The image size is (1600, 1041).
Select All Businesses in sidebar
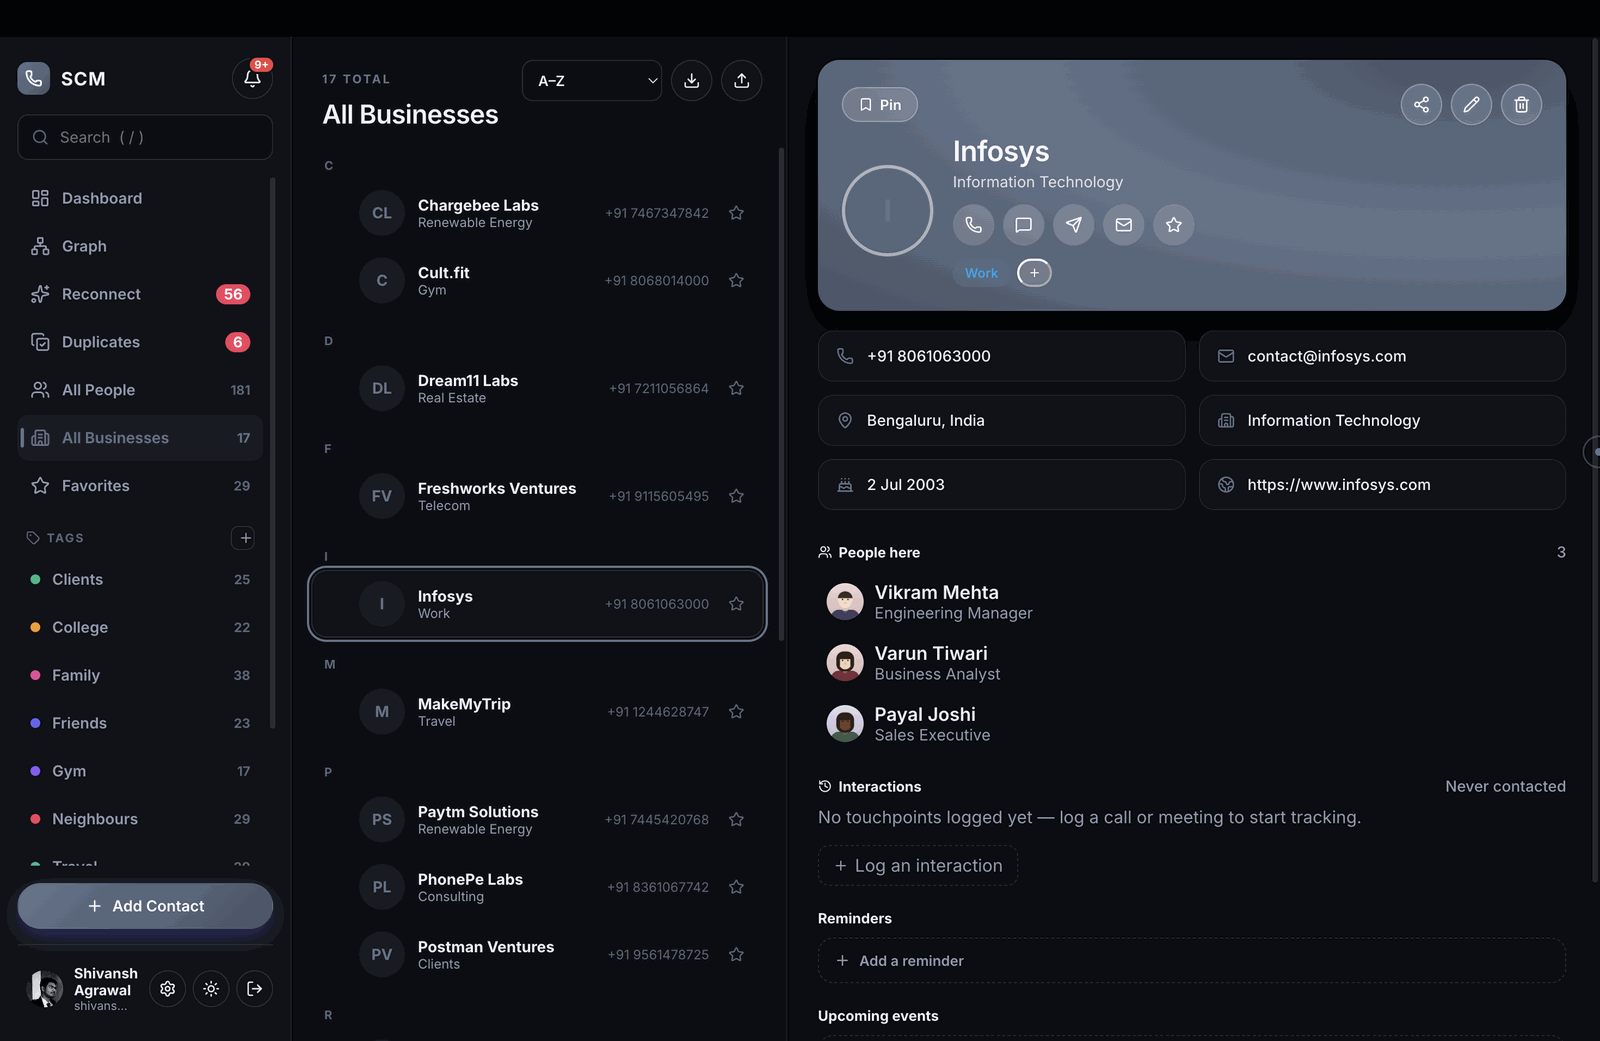tap(140, 438)
